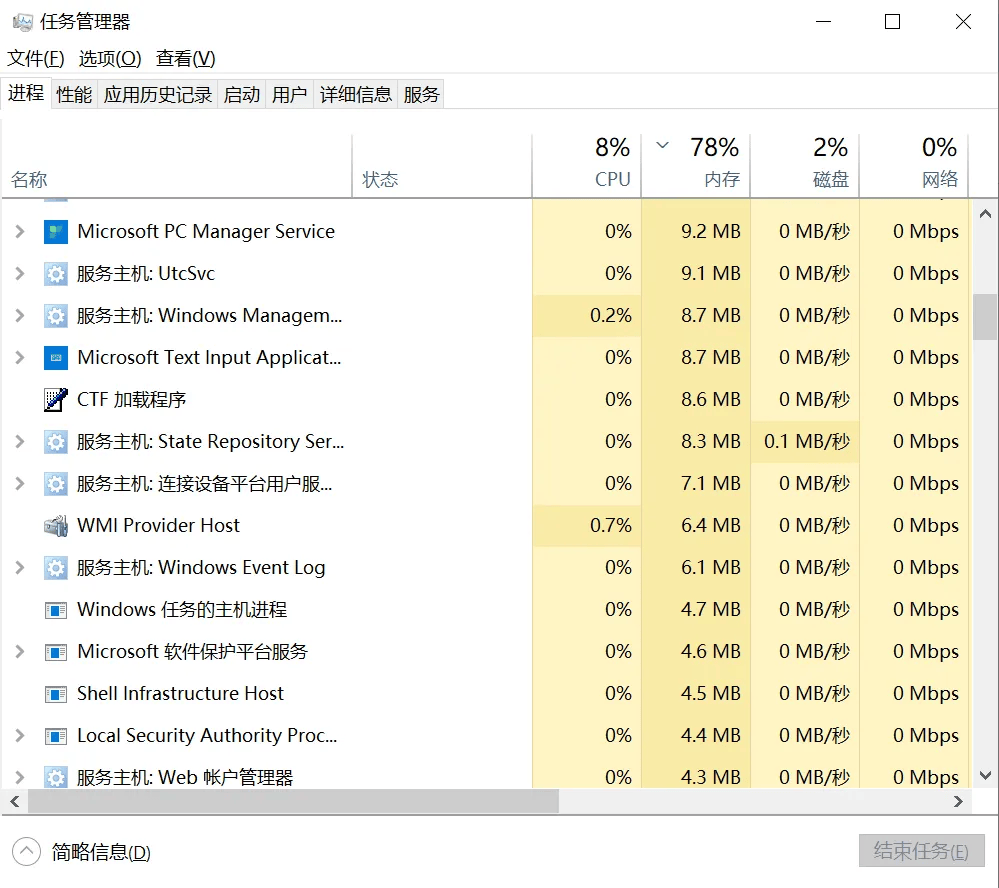Screen dimensions: 999x888
Task: Select the Shell Infrastructure Host icon
Action: pyautogui.click(x=55, y=693)
